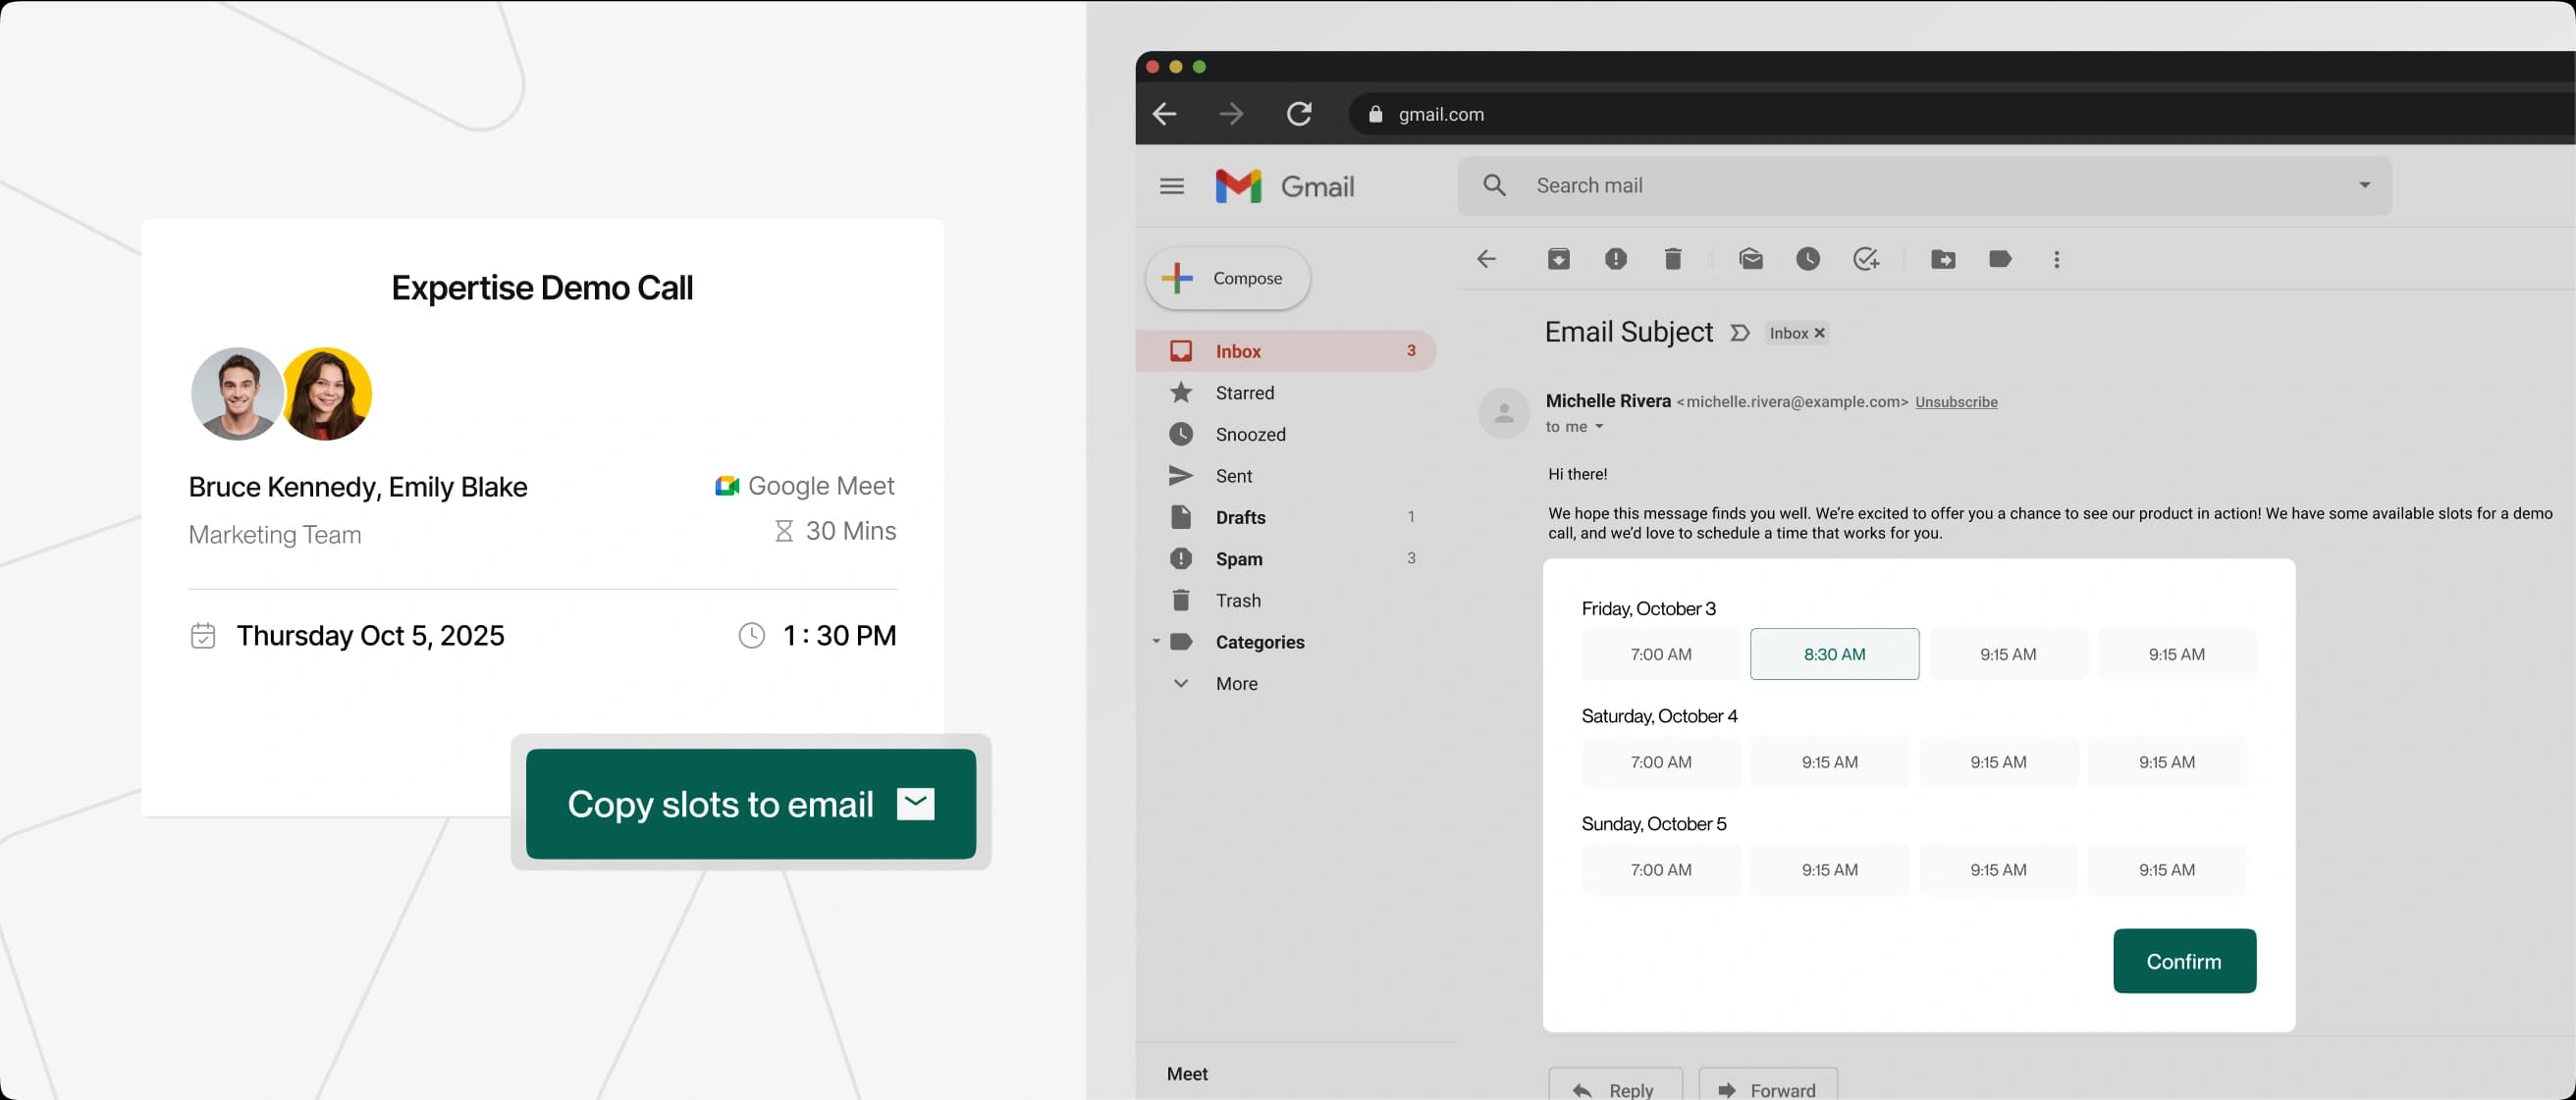Viewport: 2576px width, 1100px height.
Task: Open the Copy slots to email dropdown arrow
Action: click(916, 803)
